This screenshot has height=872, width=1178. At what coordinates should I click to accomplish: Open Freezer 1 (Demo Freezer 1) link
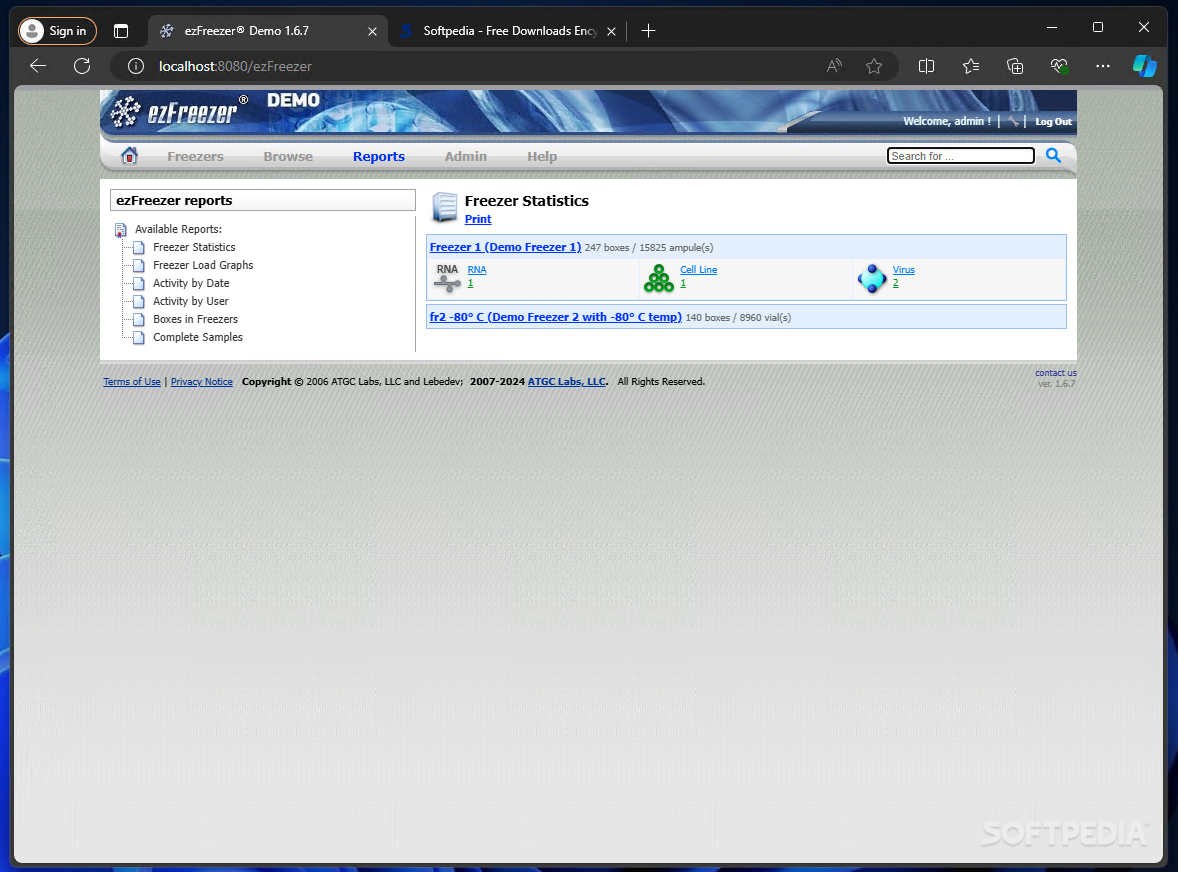point(505,247)
